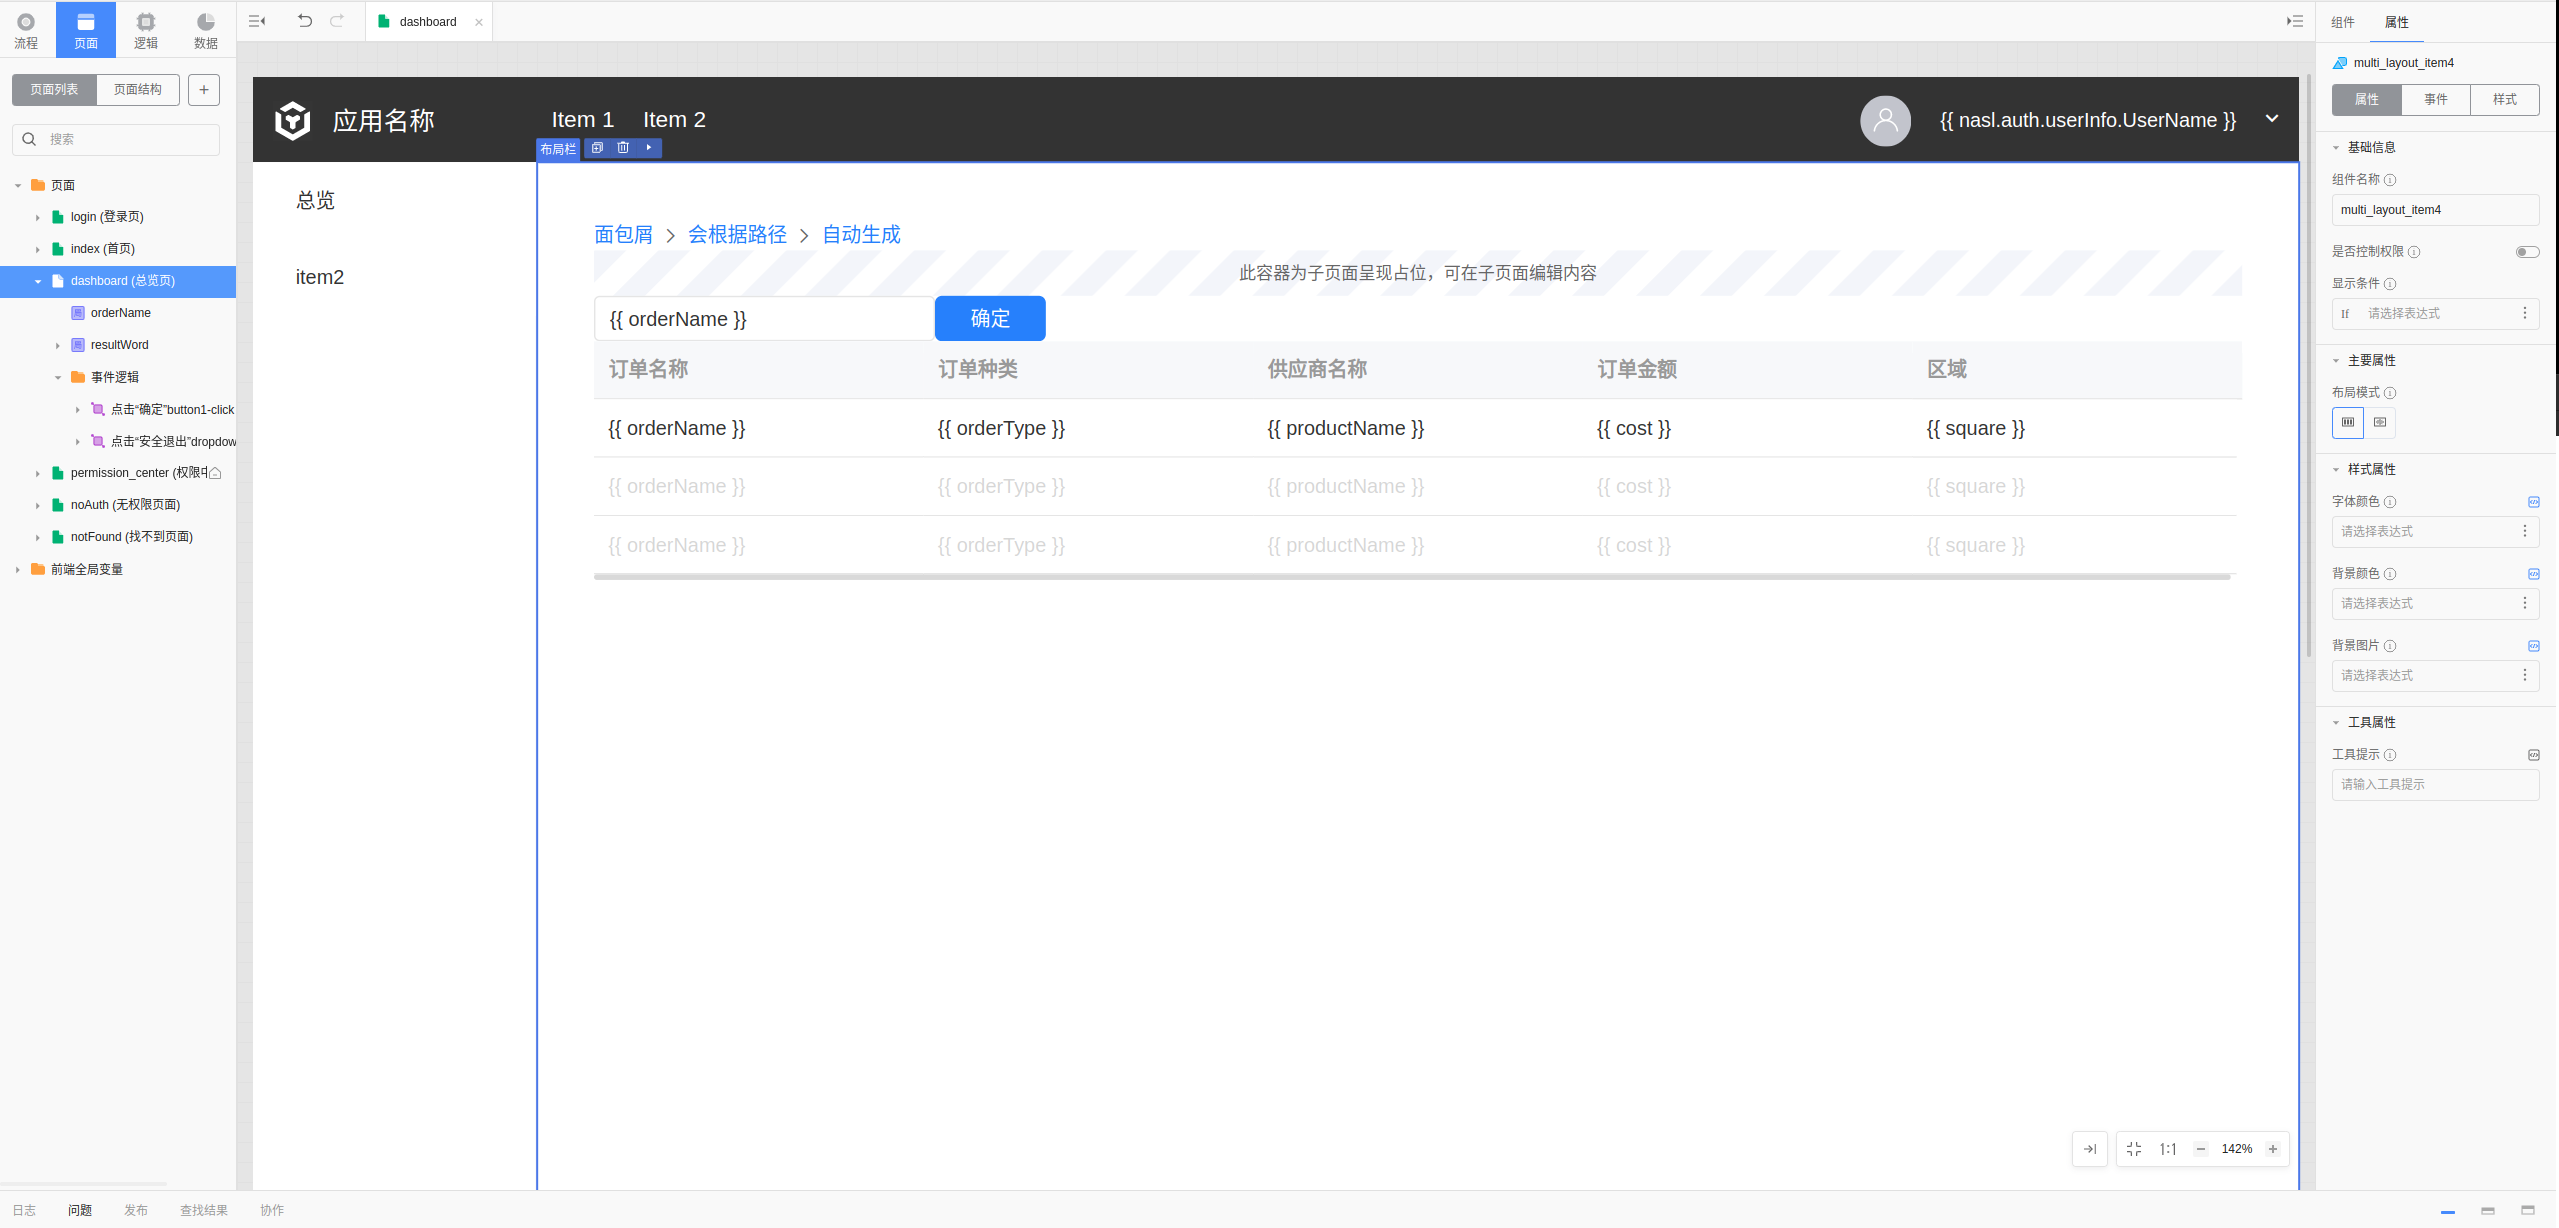Image resolution: width=2559 pixels, height=1228 pixels.
Task: Click the app logo in header
Action: click(293, 120)
